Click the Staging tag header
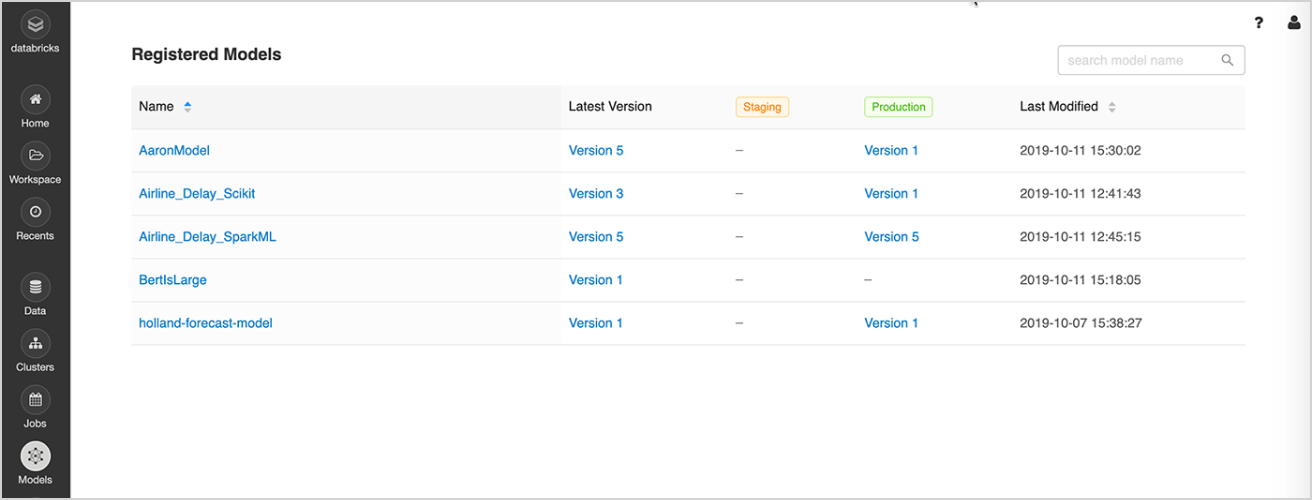This screenshot has height=500, width=1312. 762,107
